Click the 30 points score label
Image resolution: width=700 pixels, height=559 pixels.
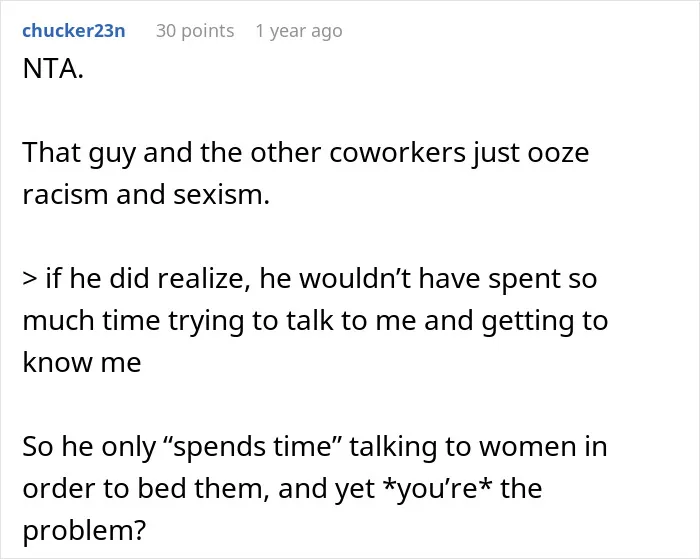tap(195, 31)
